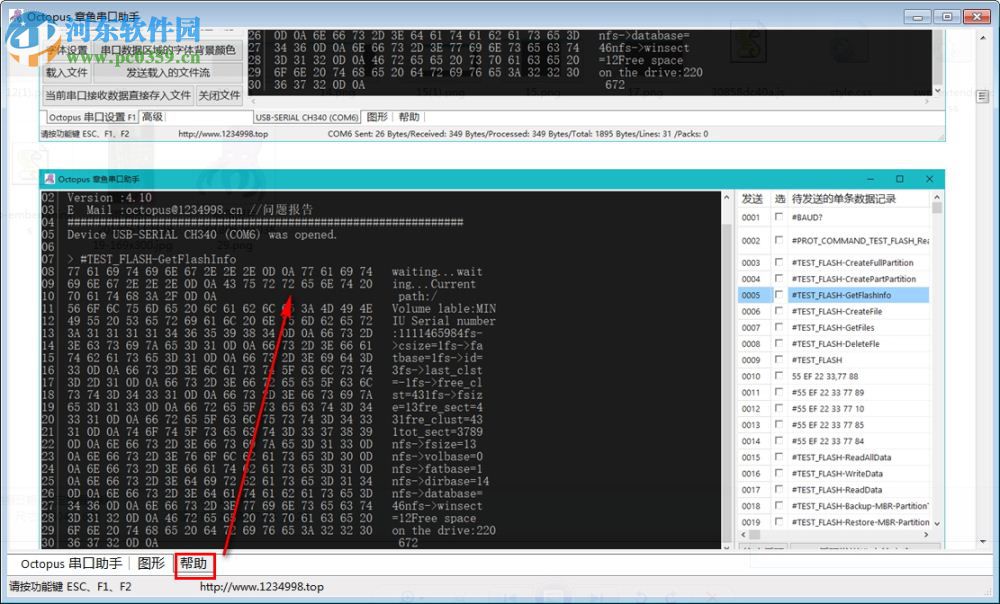Click the command list horizontal scroll right arrow

[x=925, y=534]
